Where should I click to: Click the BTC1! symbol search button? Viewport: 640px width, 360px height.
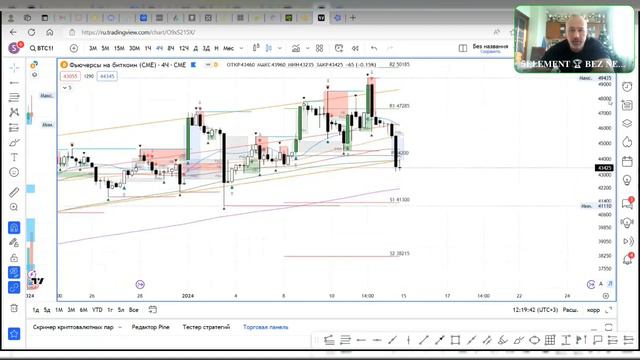coord(42,48)
